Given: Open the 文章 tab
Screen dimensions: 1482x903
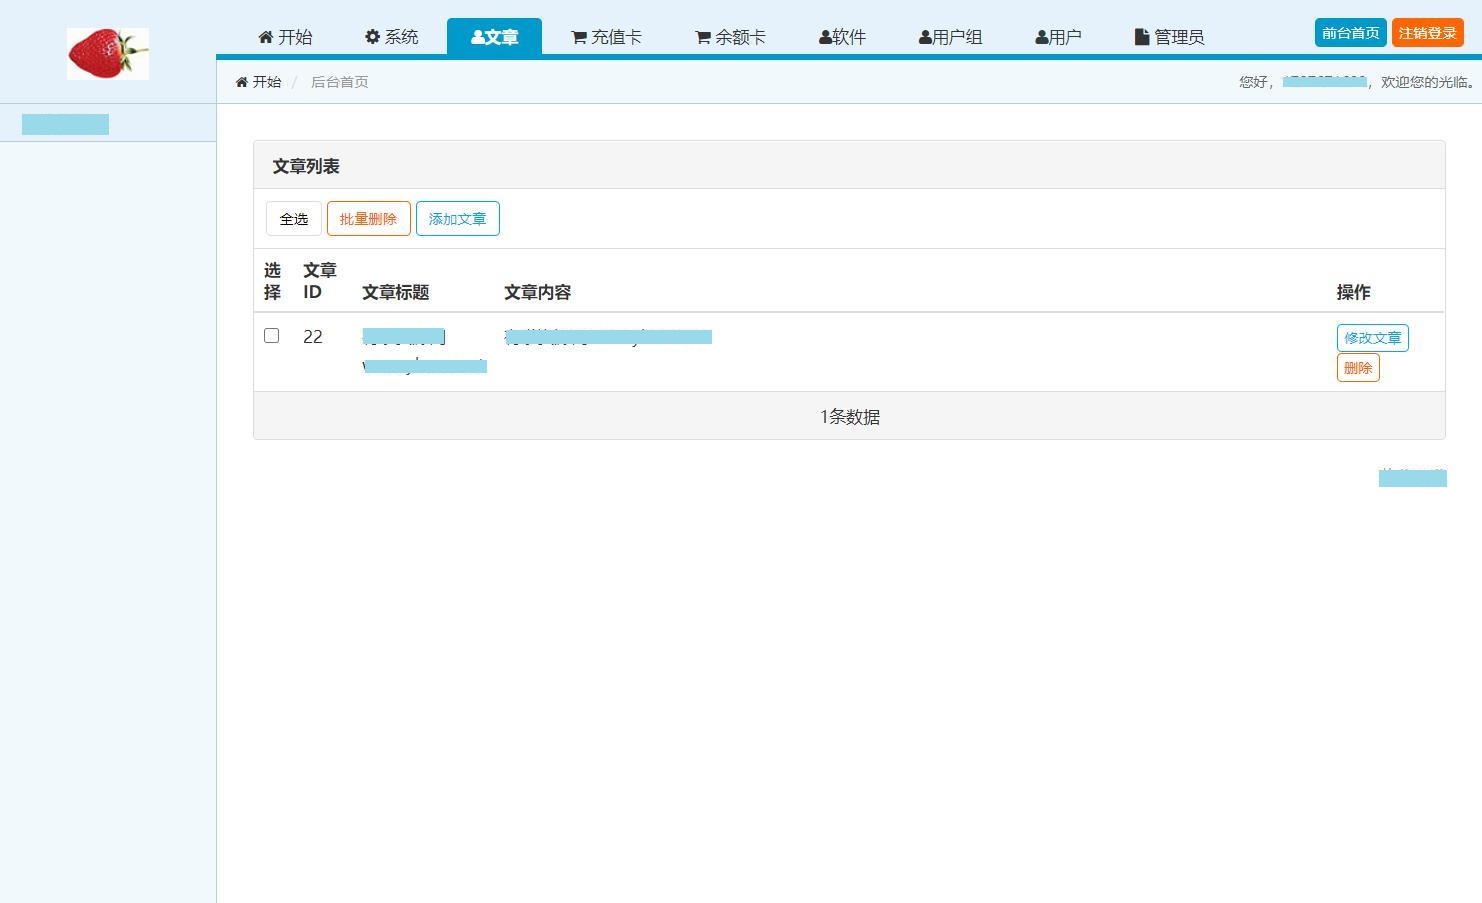Looking at the screenshot, I should (x=494, y=37).
